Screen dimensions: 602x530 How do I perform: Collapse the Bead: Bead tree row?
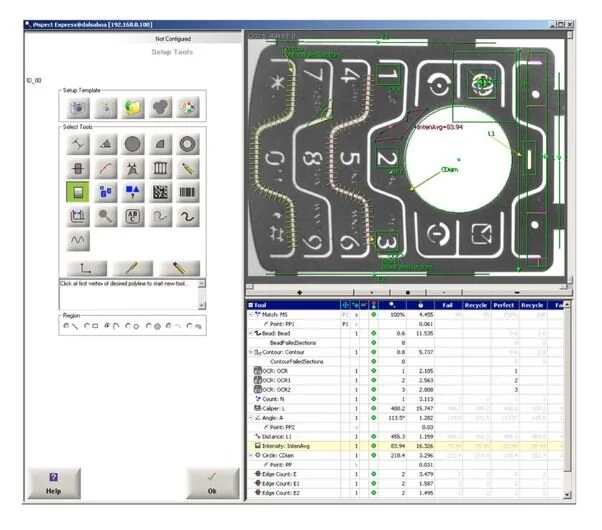(251, 333)
